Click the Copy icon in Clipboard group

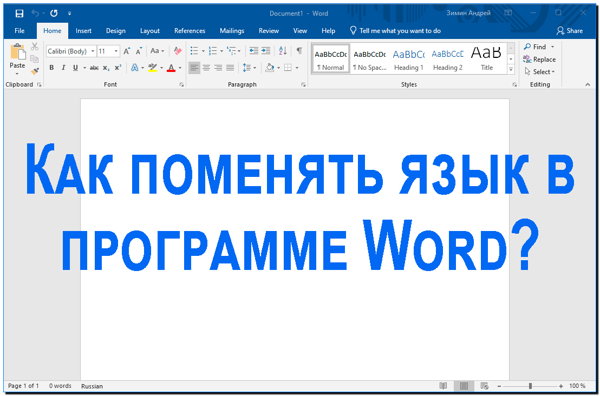point(35,59)
